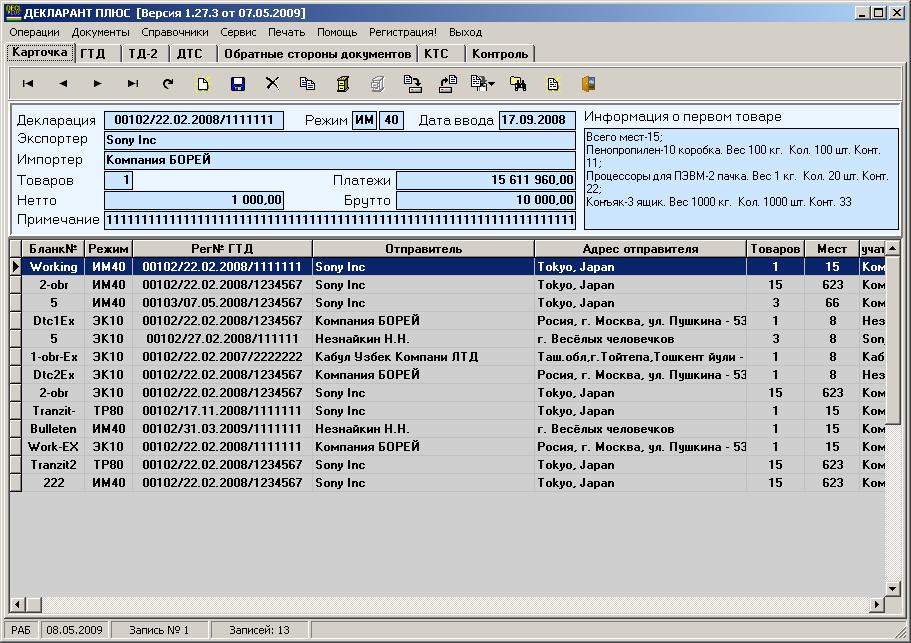911x643 pixels.
Task: Click the binoculars search icon
Action: (x=518, y=84)
